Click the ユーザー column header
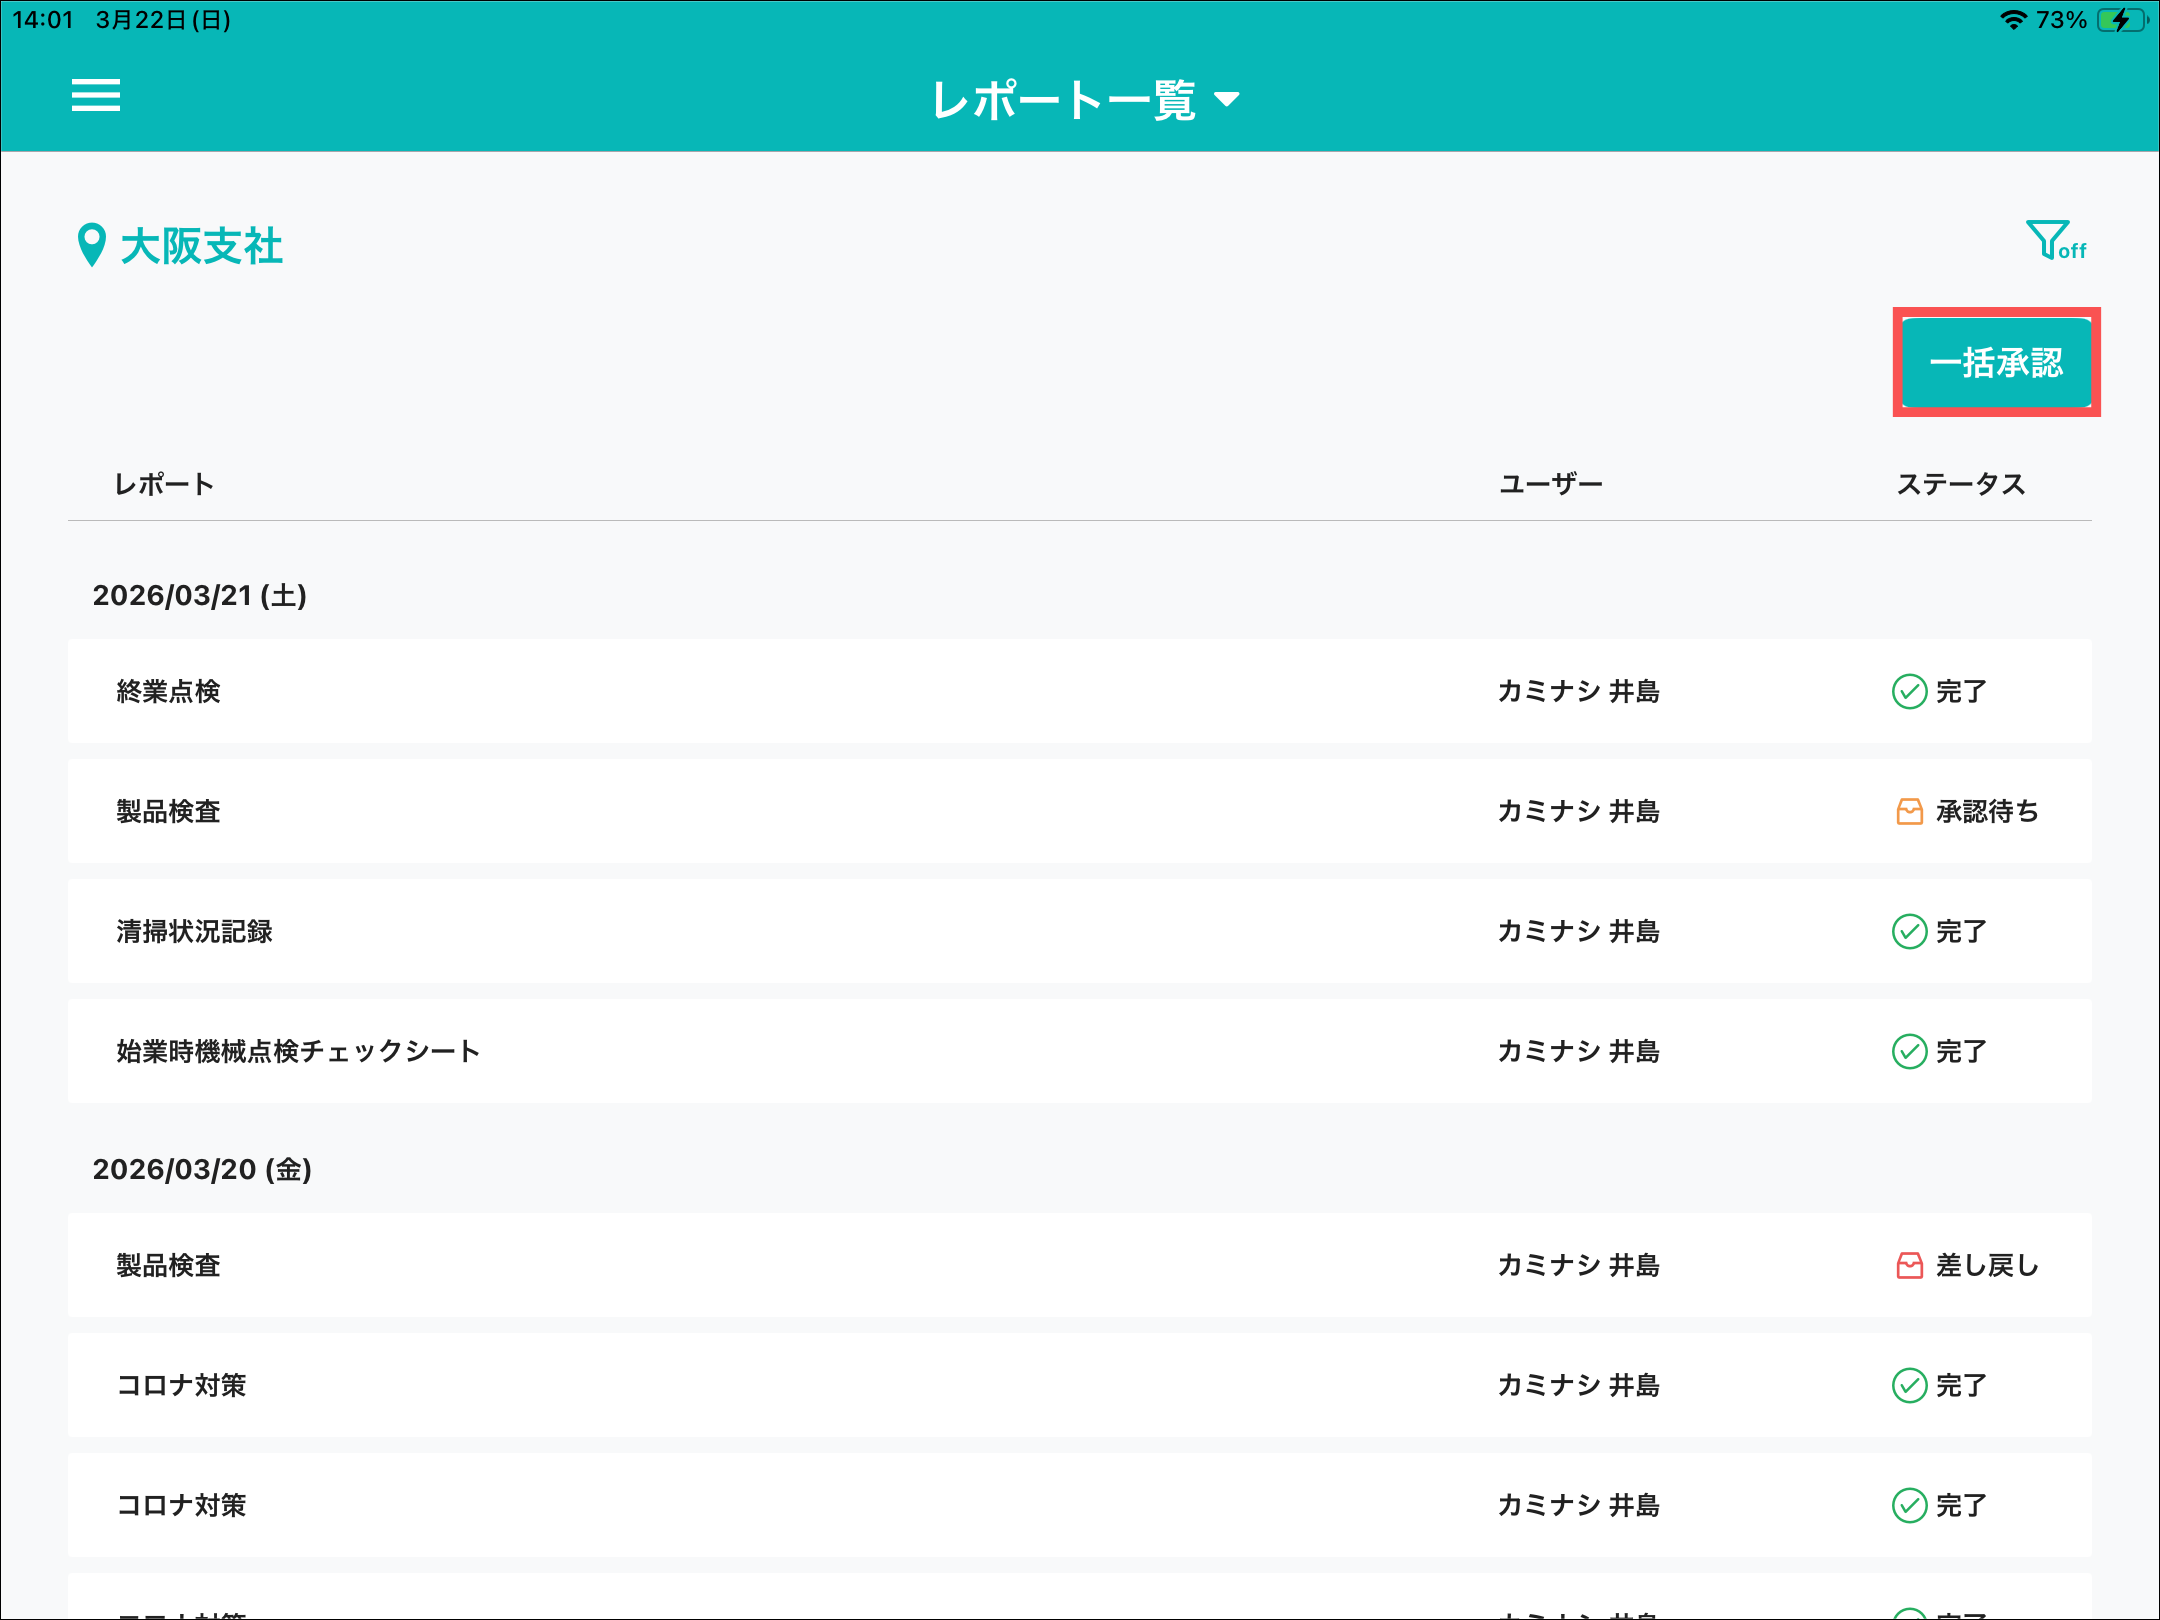The image size is (2160, 1620). pyautogui.click(x=1550, y=485)
